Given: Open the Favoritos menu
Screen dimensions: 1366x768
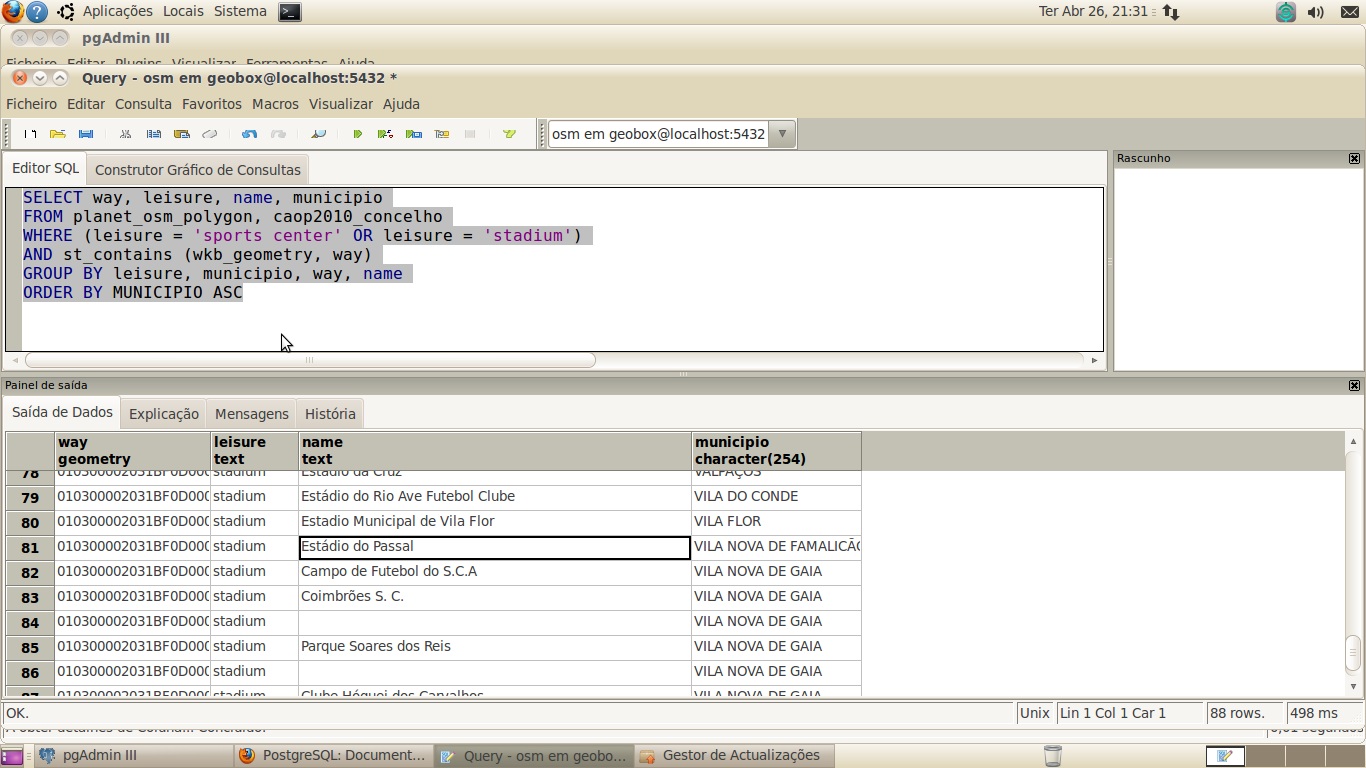Looking at the screenshot, I should tap(212, 104).
